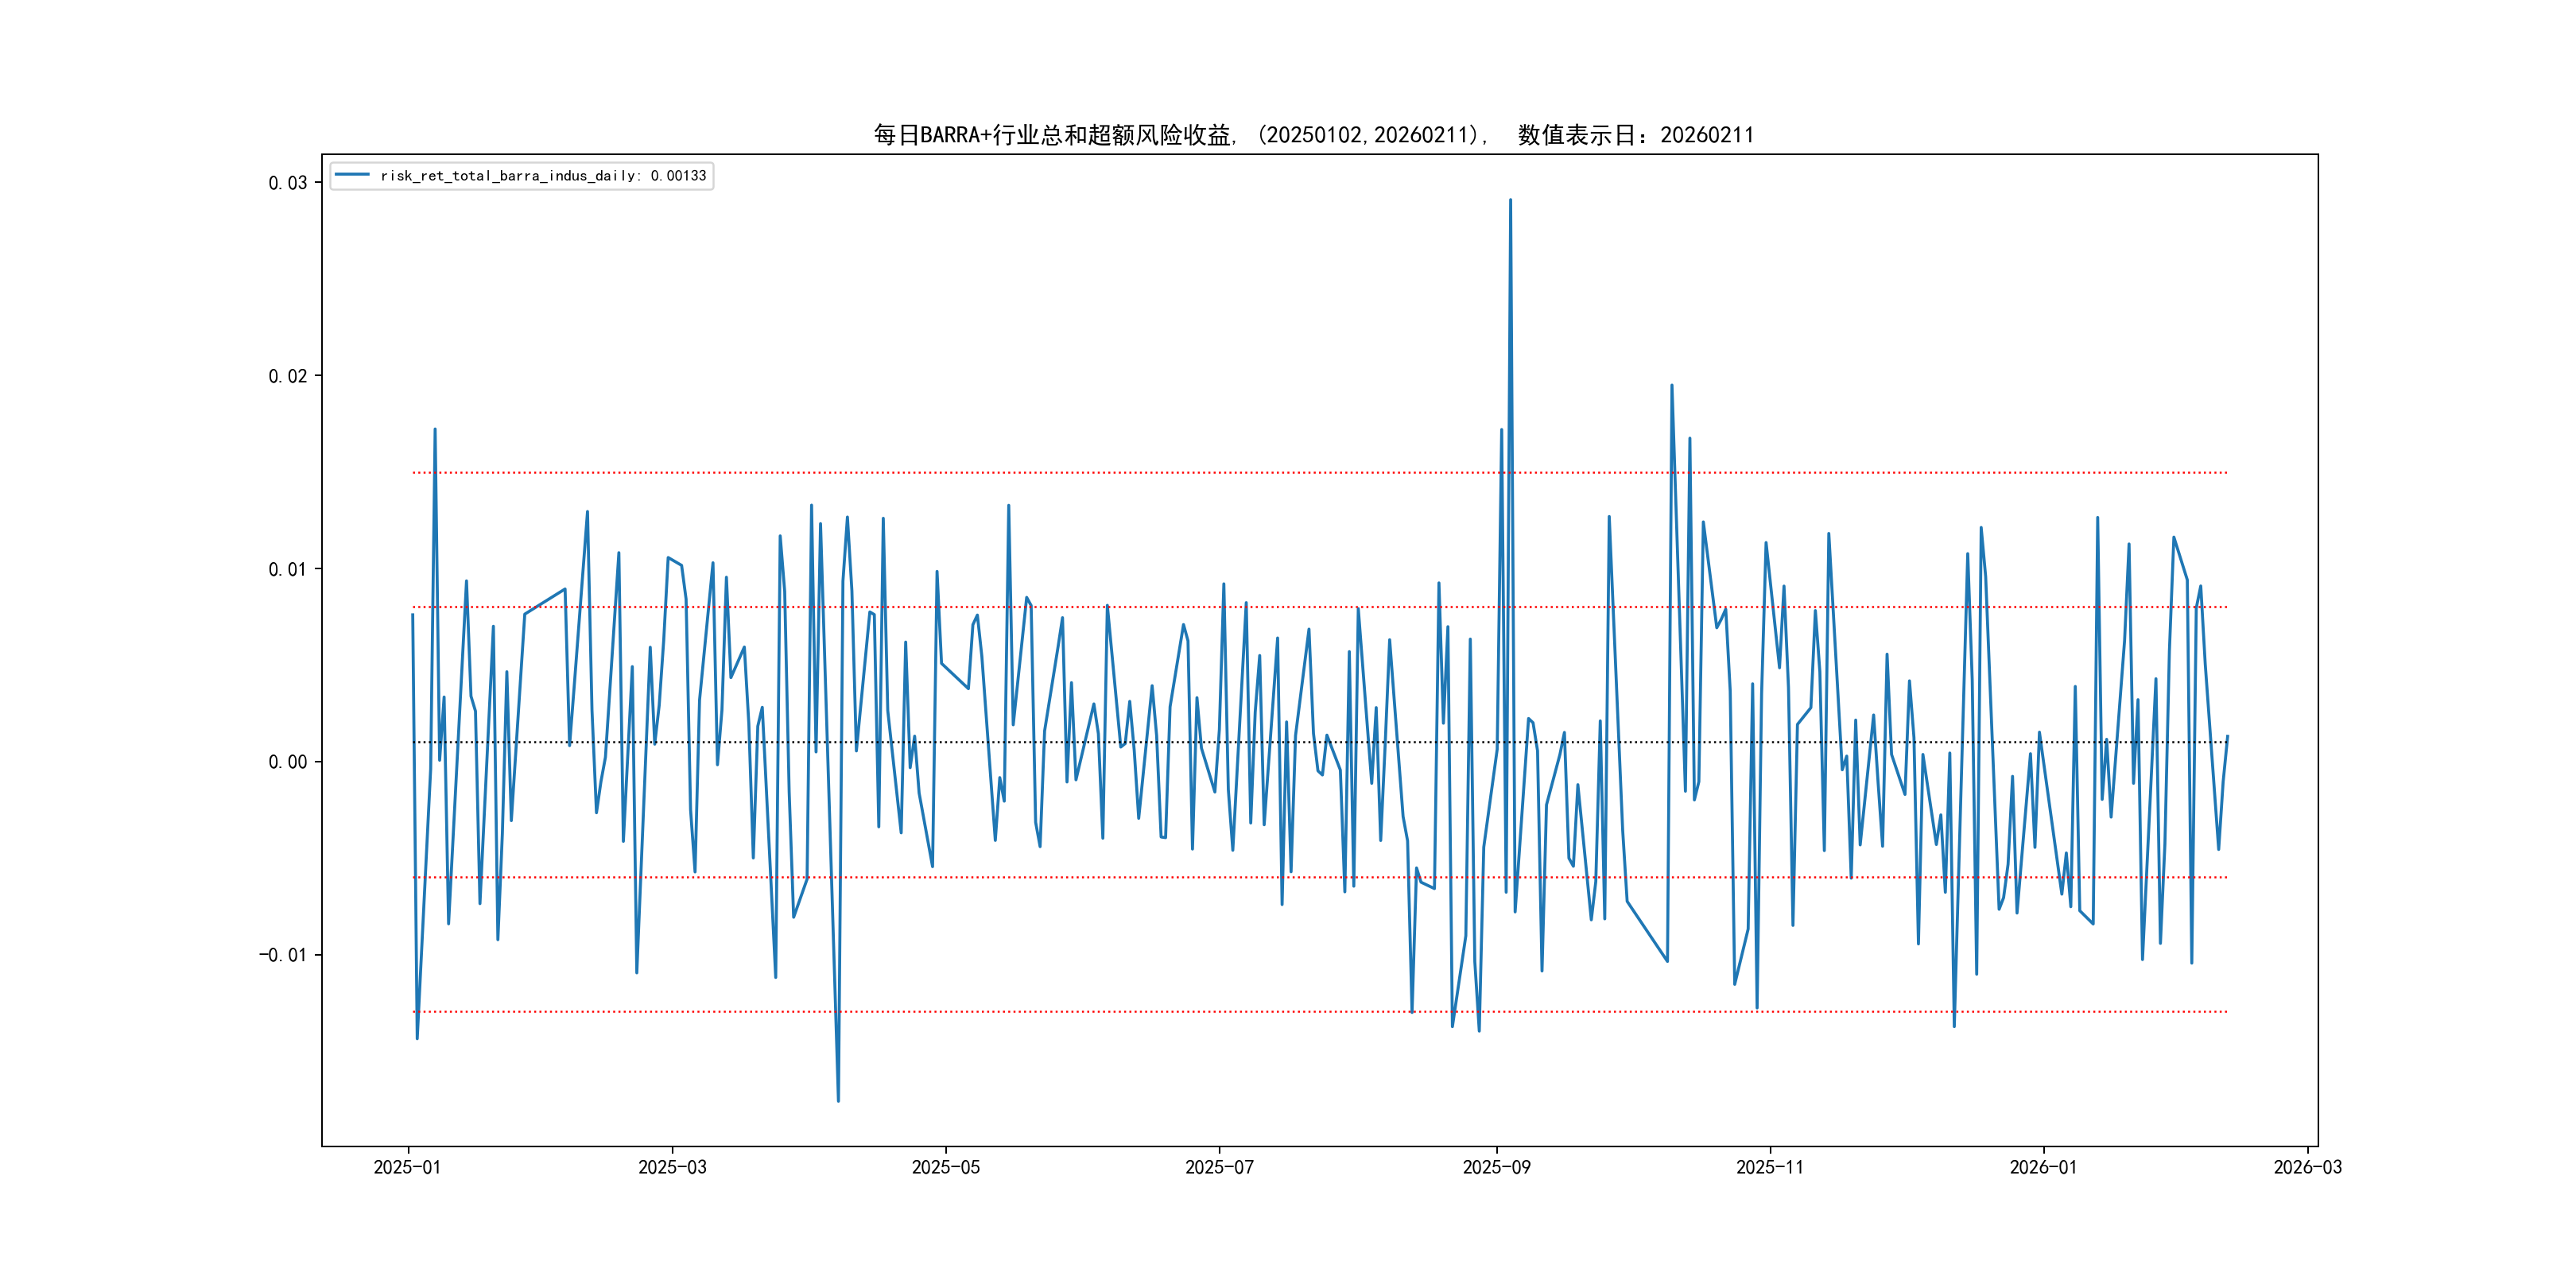Click the risk_ret_total_barra_indus_daily legend label
Screen dimensions: 2576x1288
pos(543,176)
